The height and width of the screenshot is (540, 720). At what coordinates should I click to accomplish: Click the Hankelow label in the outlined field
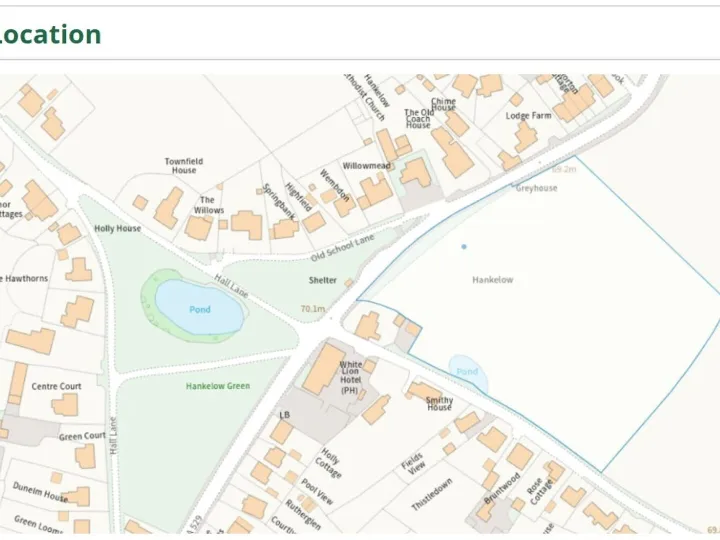[493, 280]
